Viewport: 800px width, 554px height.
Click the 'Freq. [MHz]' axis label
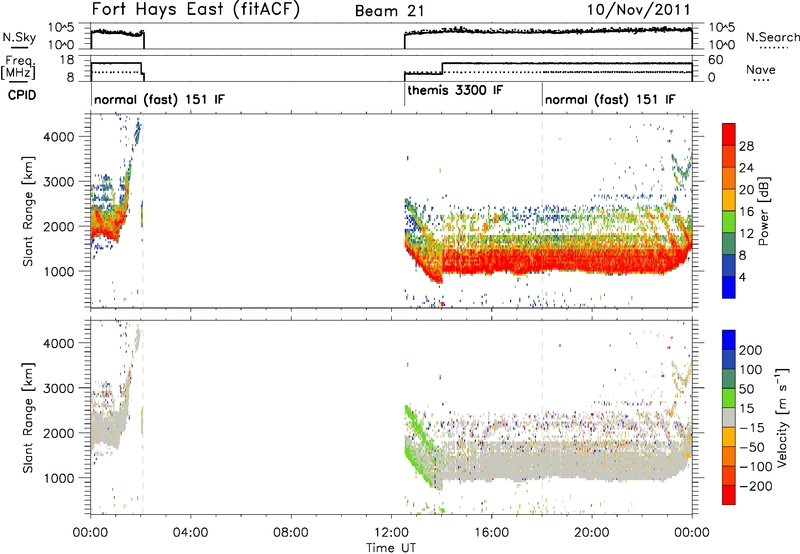point(18,68)
